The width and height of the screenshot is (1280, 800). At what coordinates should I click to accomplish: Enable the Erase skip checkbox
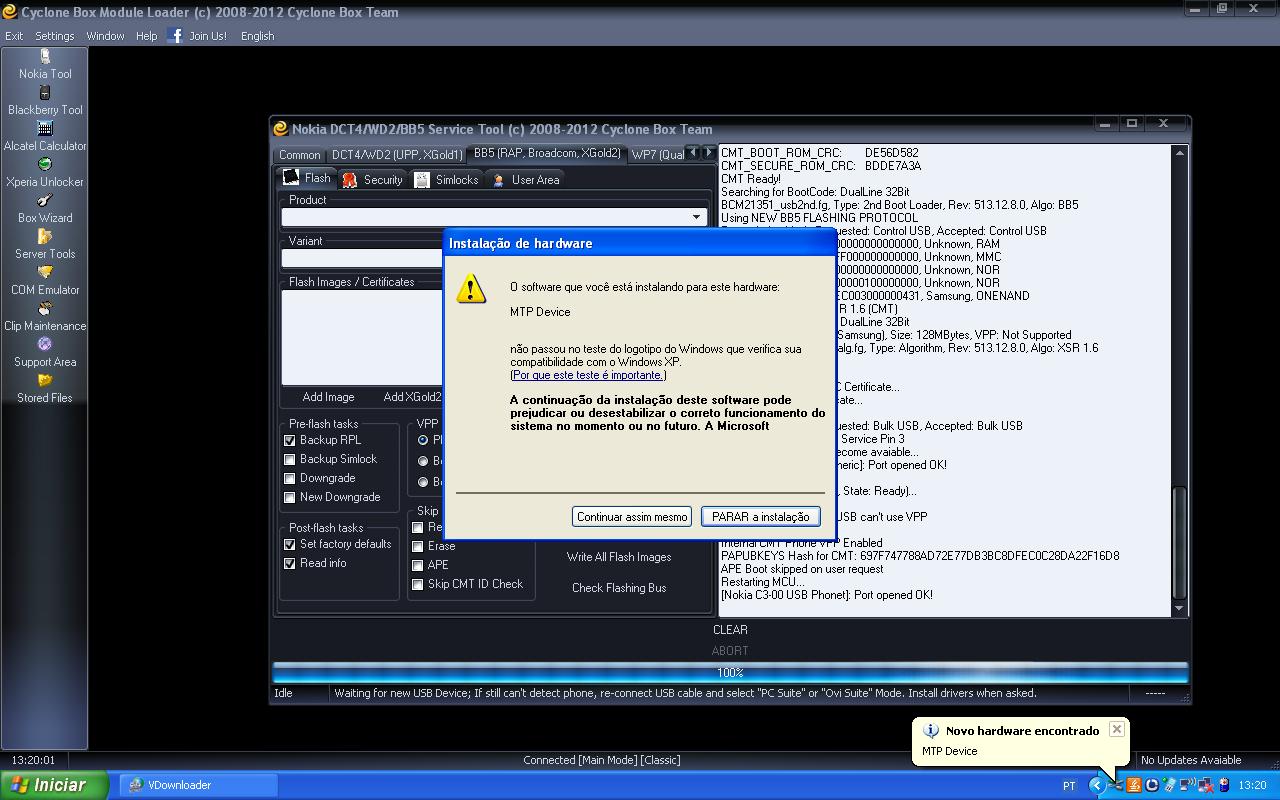[418, 546]
